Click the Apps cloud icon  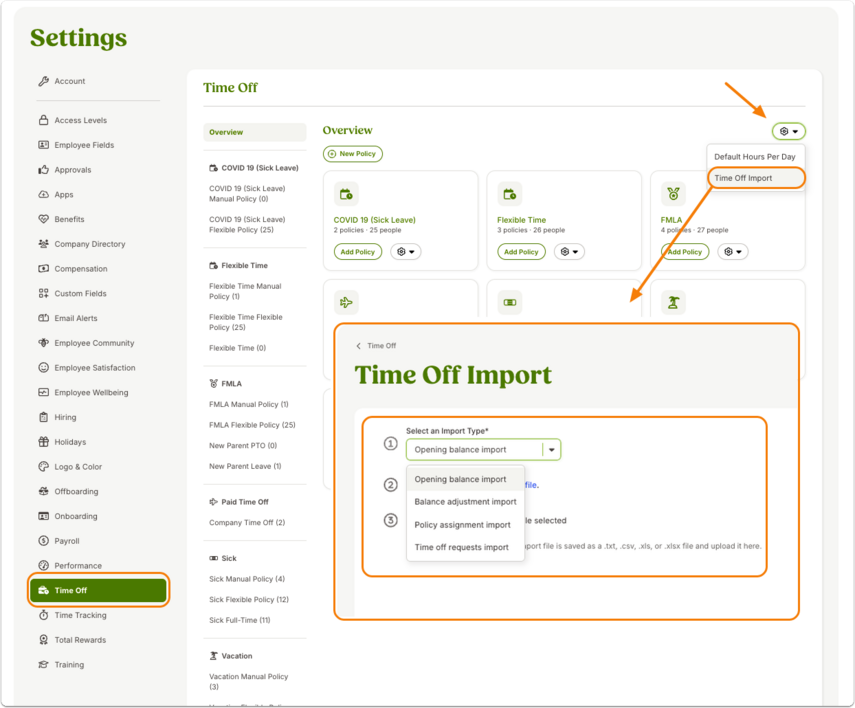click(x=44, y=194)
